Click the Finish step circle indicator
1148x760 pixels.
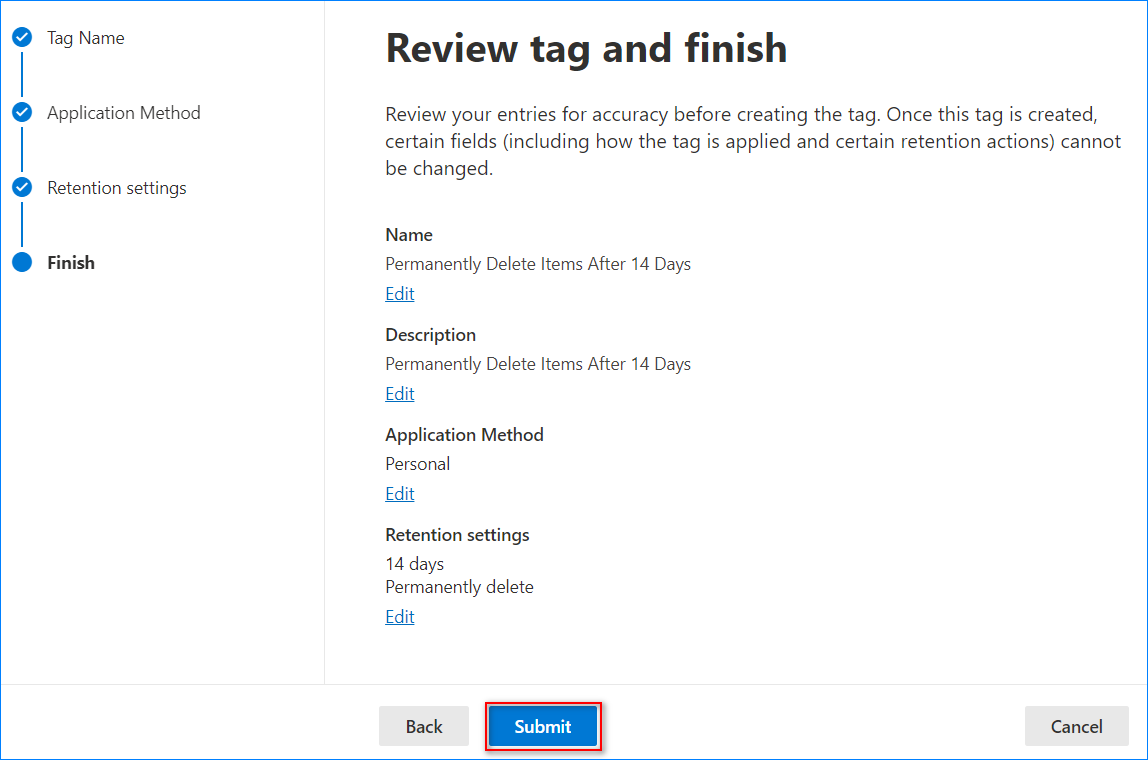coord(22,263)
